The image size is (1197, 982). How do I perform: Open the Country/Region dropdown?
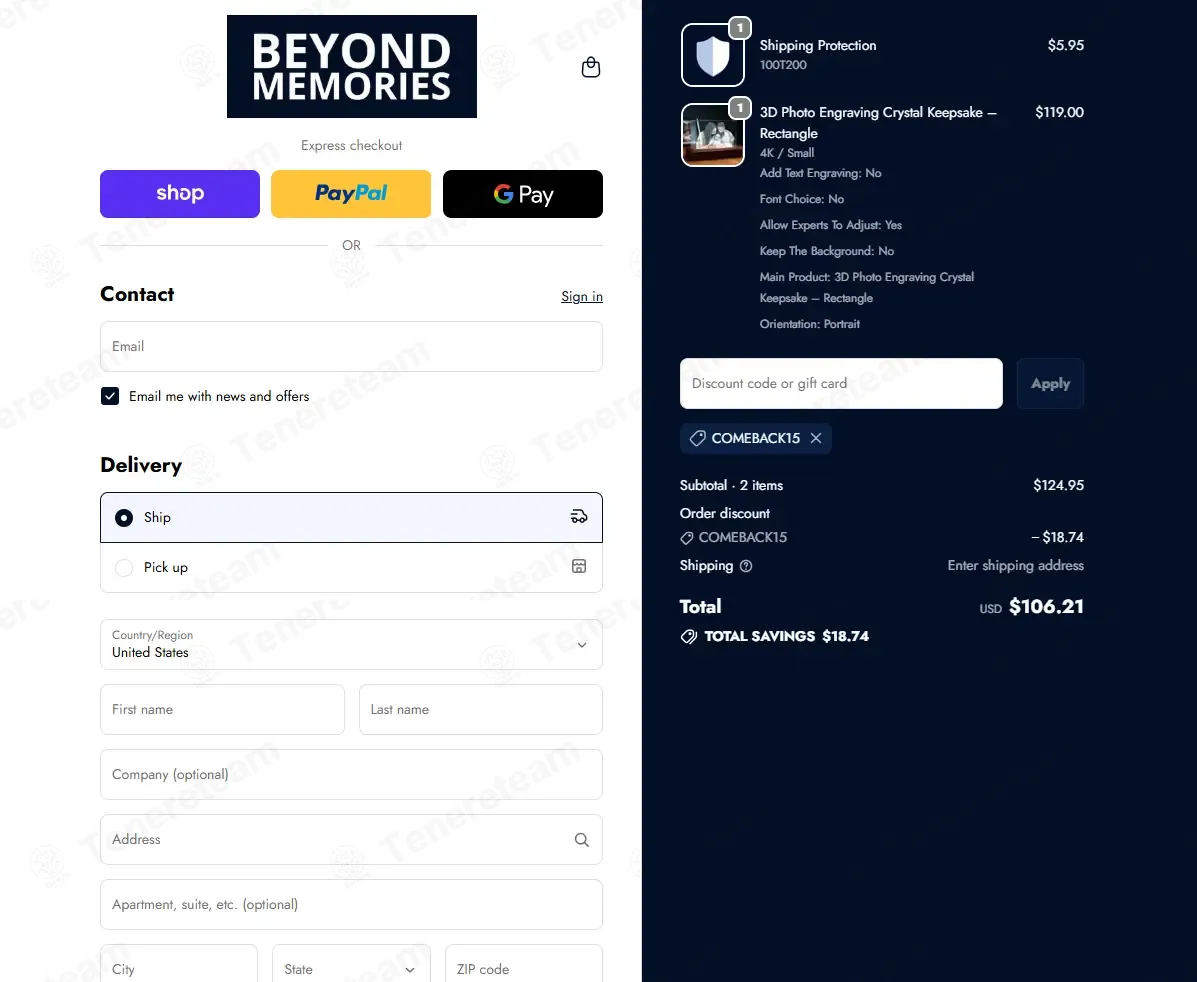tap(351, 644)
